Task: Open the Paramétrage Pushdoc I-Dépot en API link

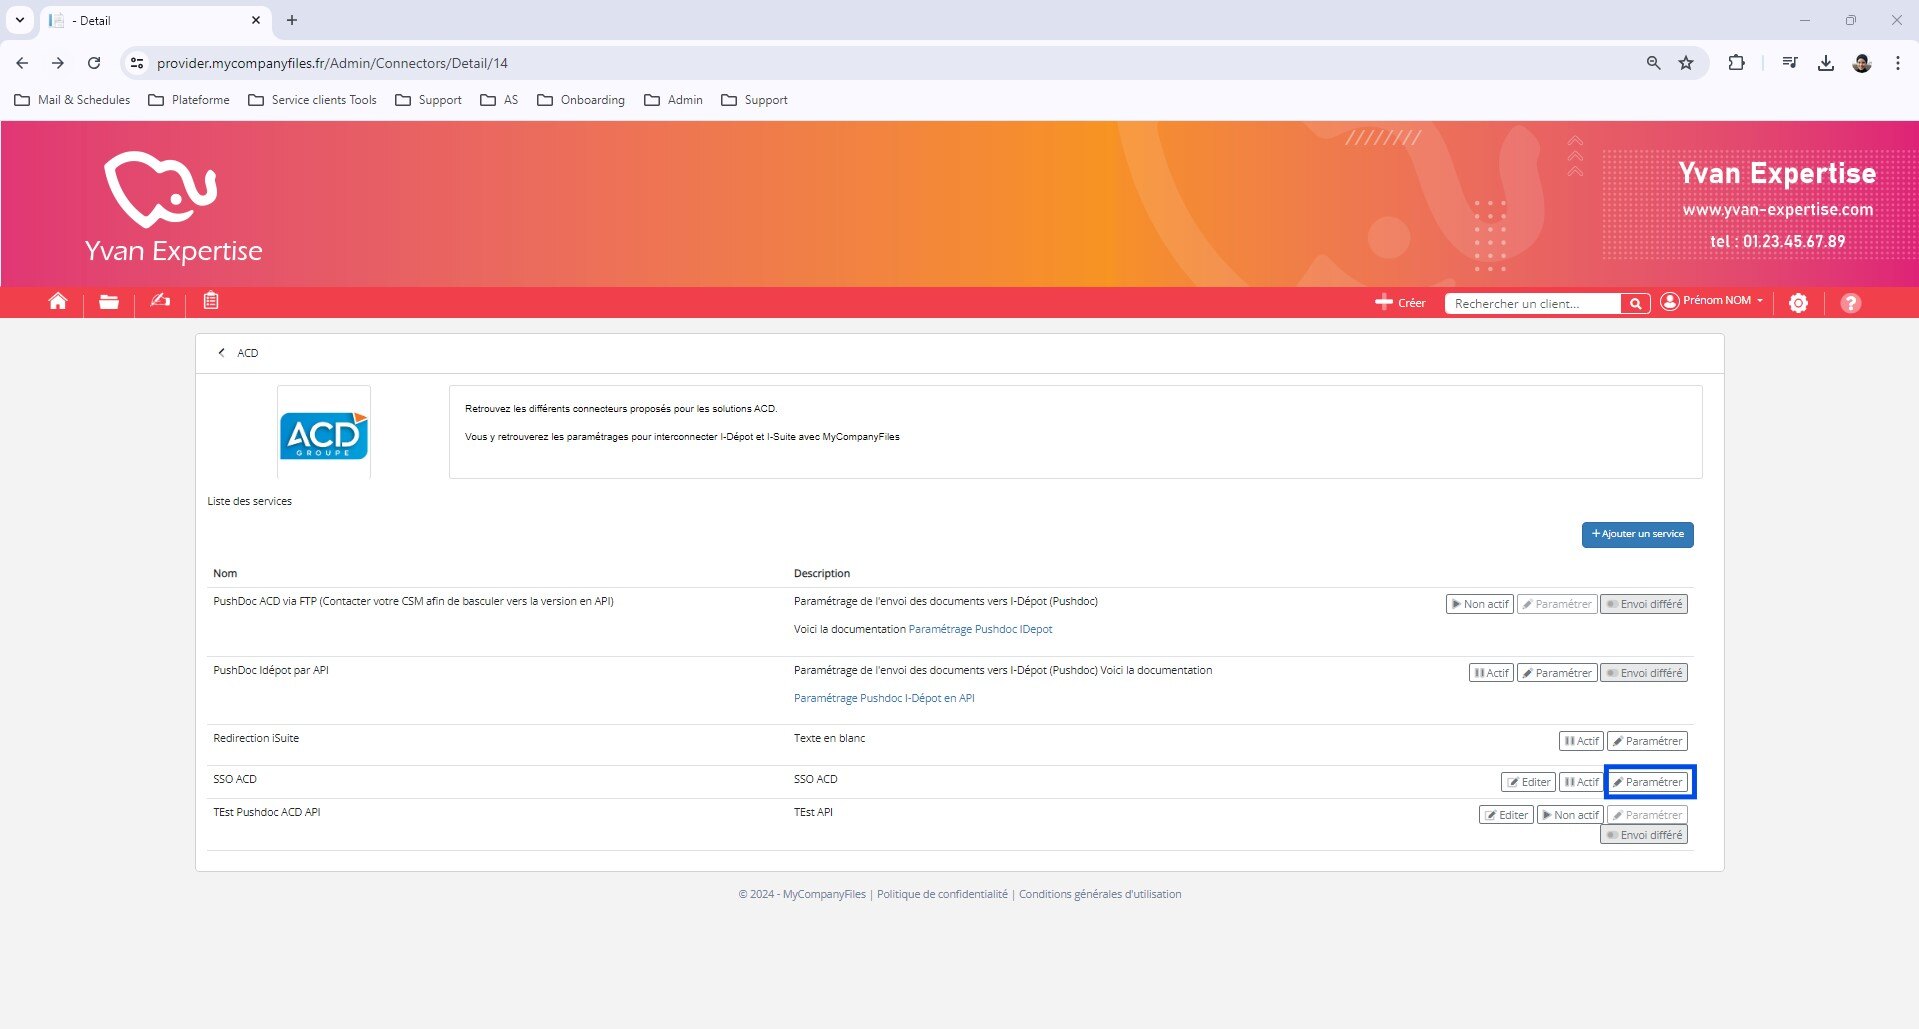Action: (883, 698)
